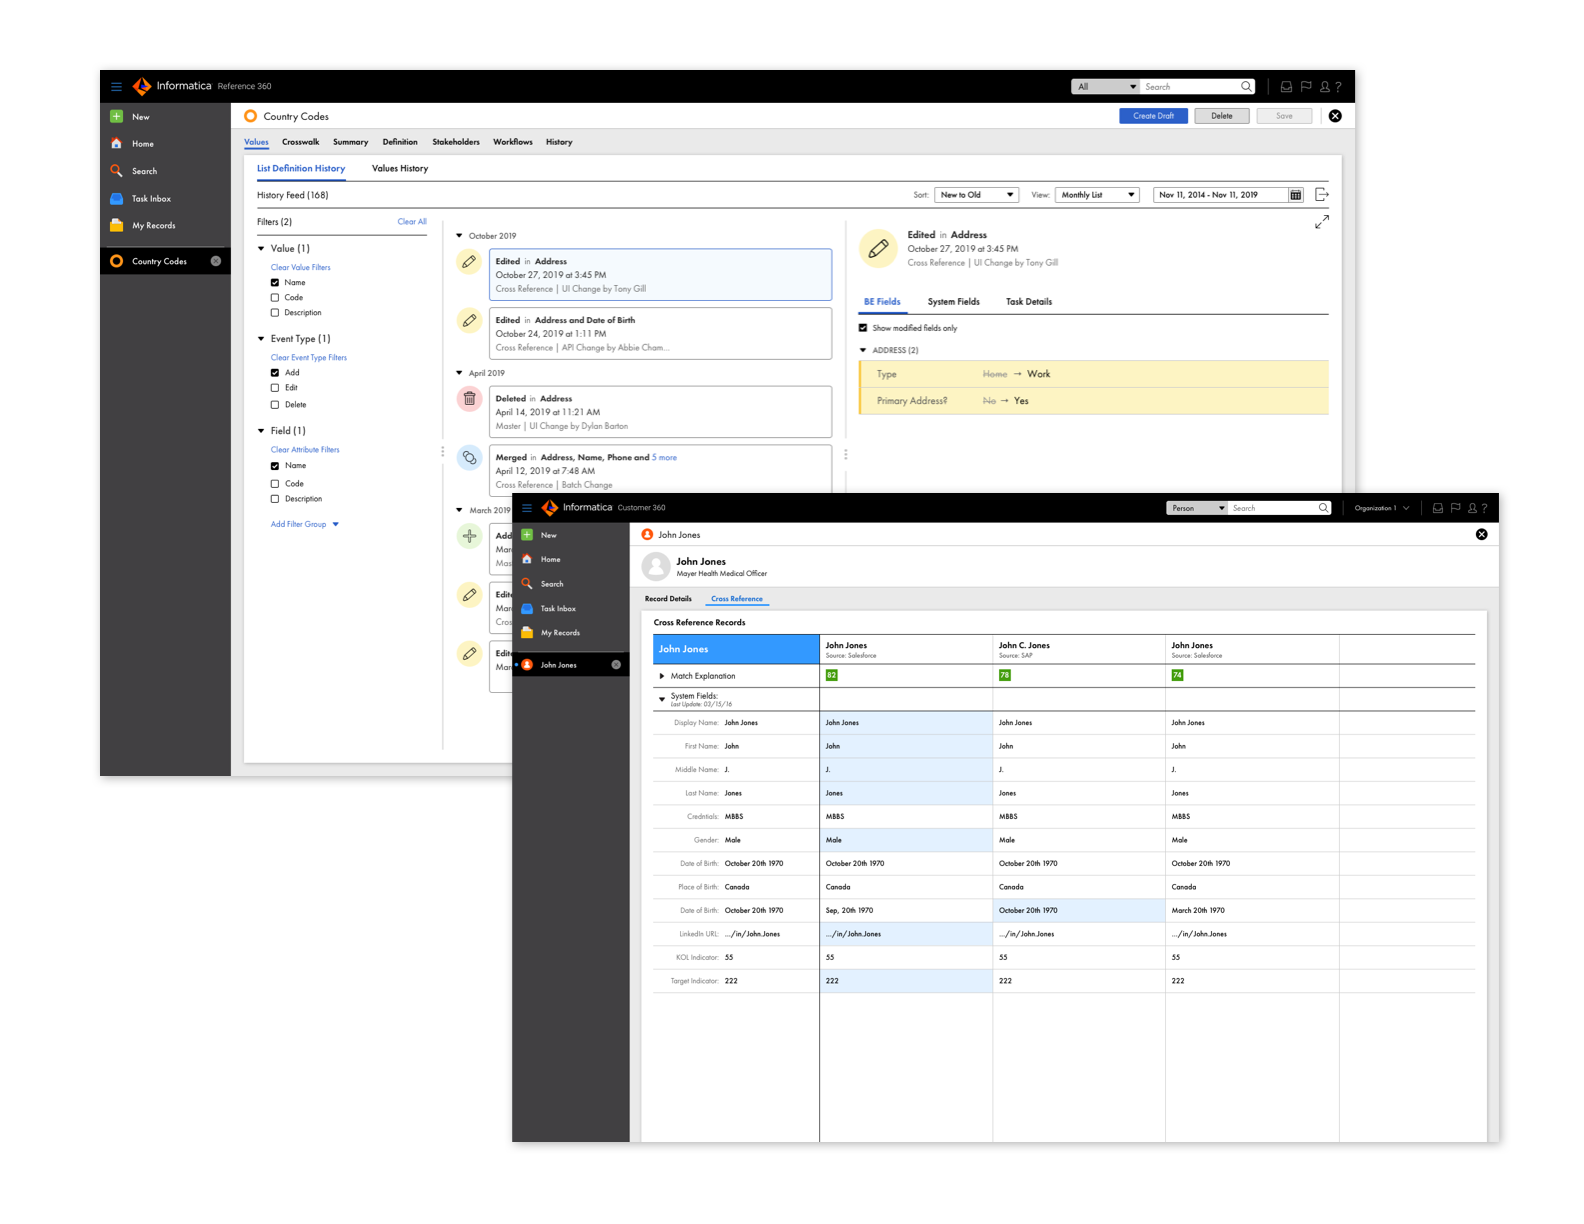
Task: Uncheck Add event type filter
Action: [x=275, y=373]
